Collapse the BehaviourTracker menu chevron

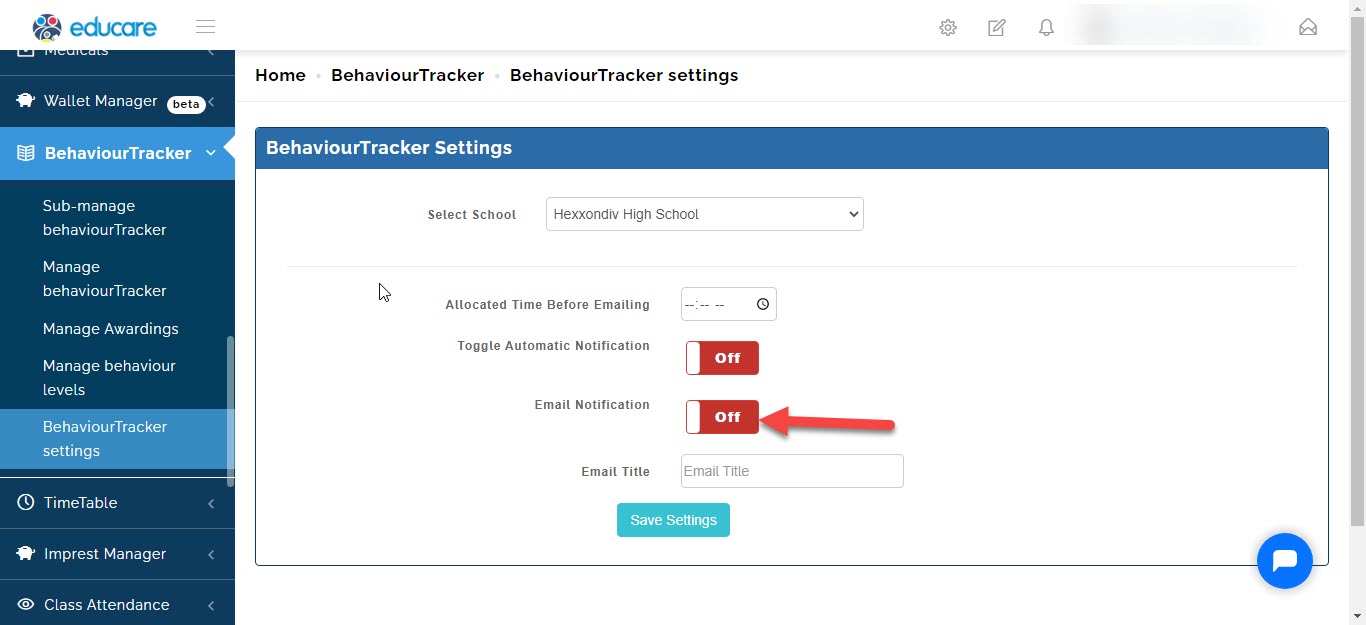pyautogui.click(x=211, y=153)
